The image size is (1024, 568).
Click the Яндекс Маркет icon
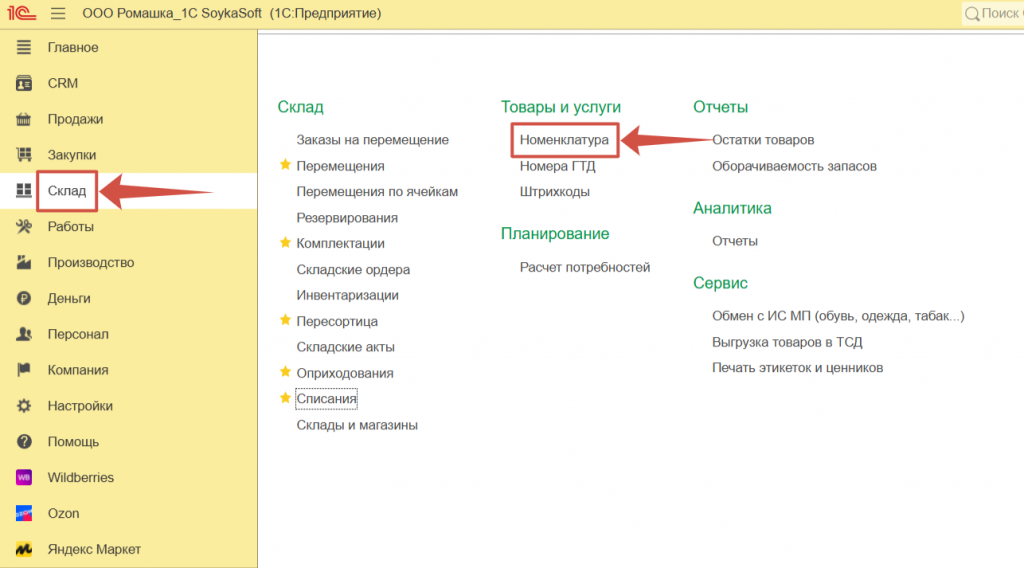(24, 549)
